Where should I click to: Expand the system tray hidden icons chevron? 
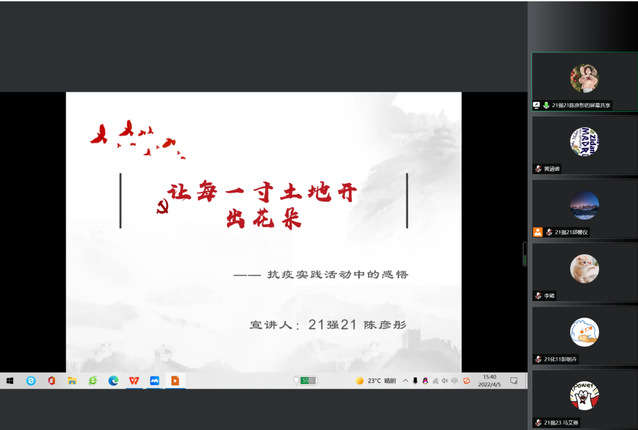click(x=403, y=381)
